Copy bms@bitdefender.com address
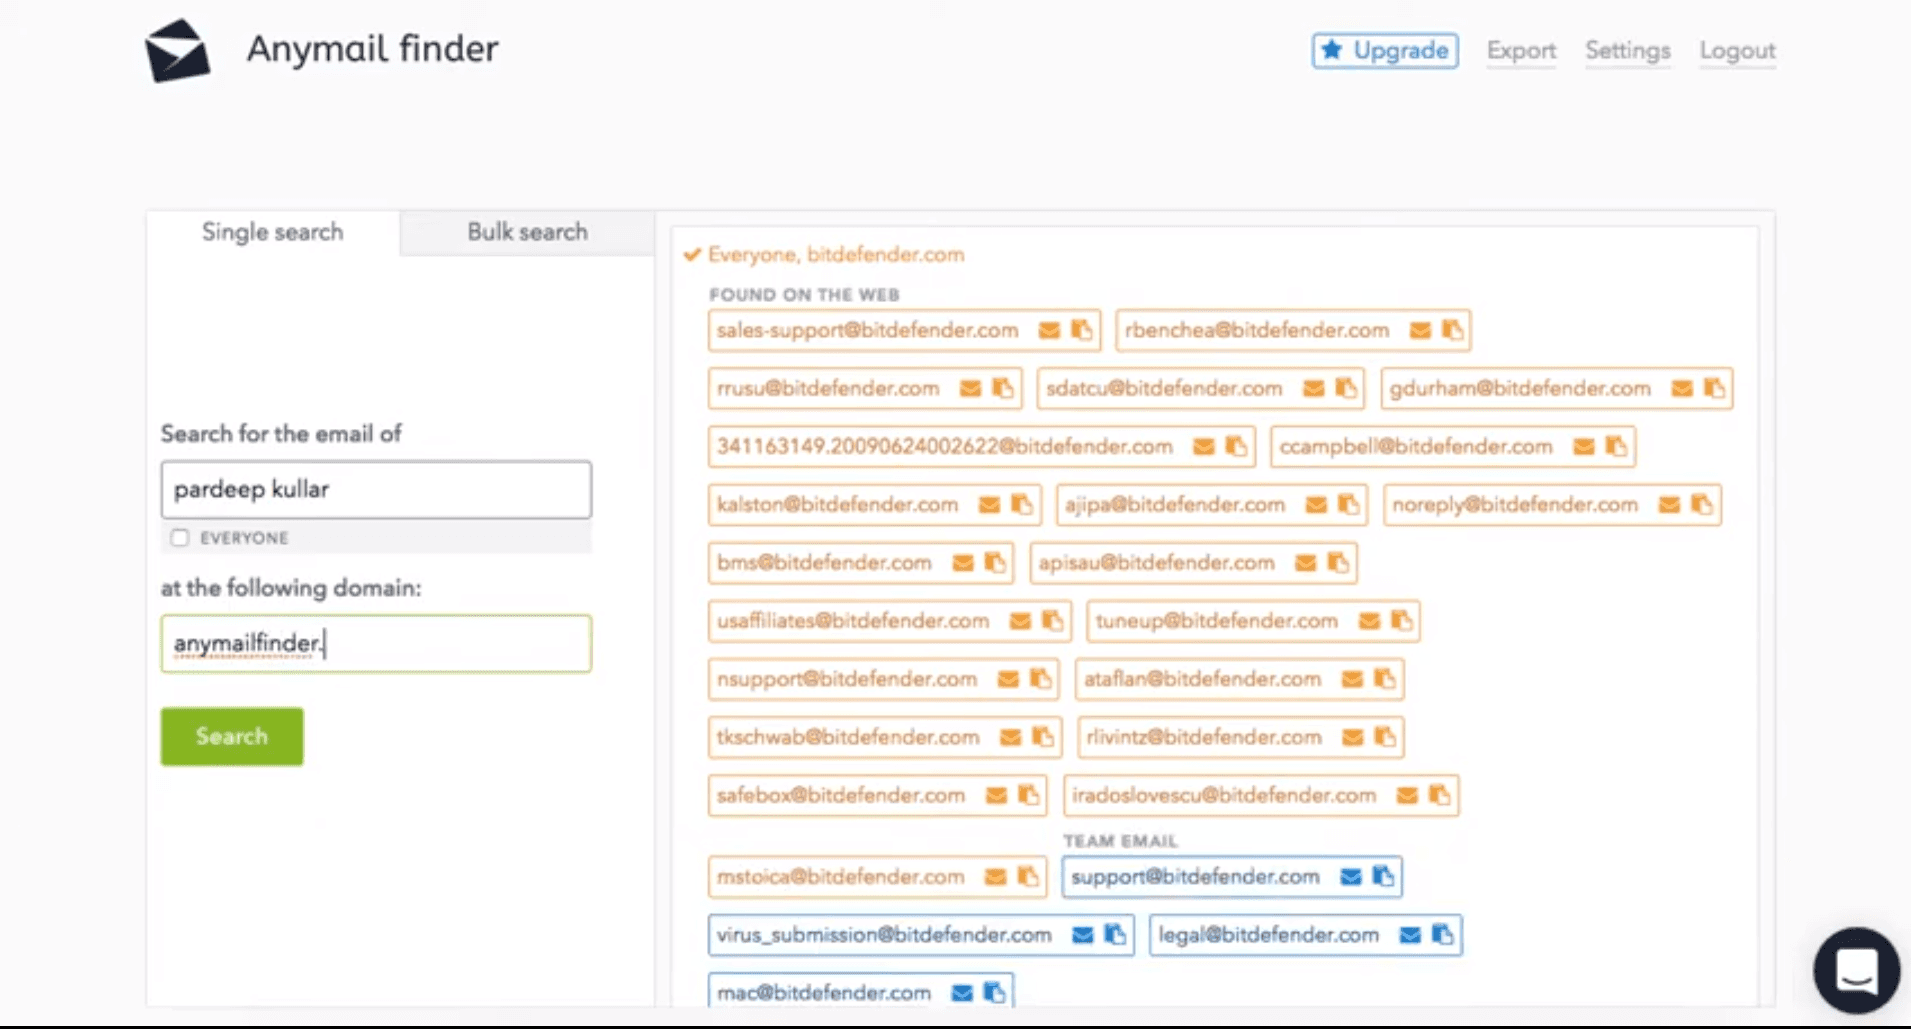This screenshot has width=1911, height=1029. (x=995, y=562)
